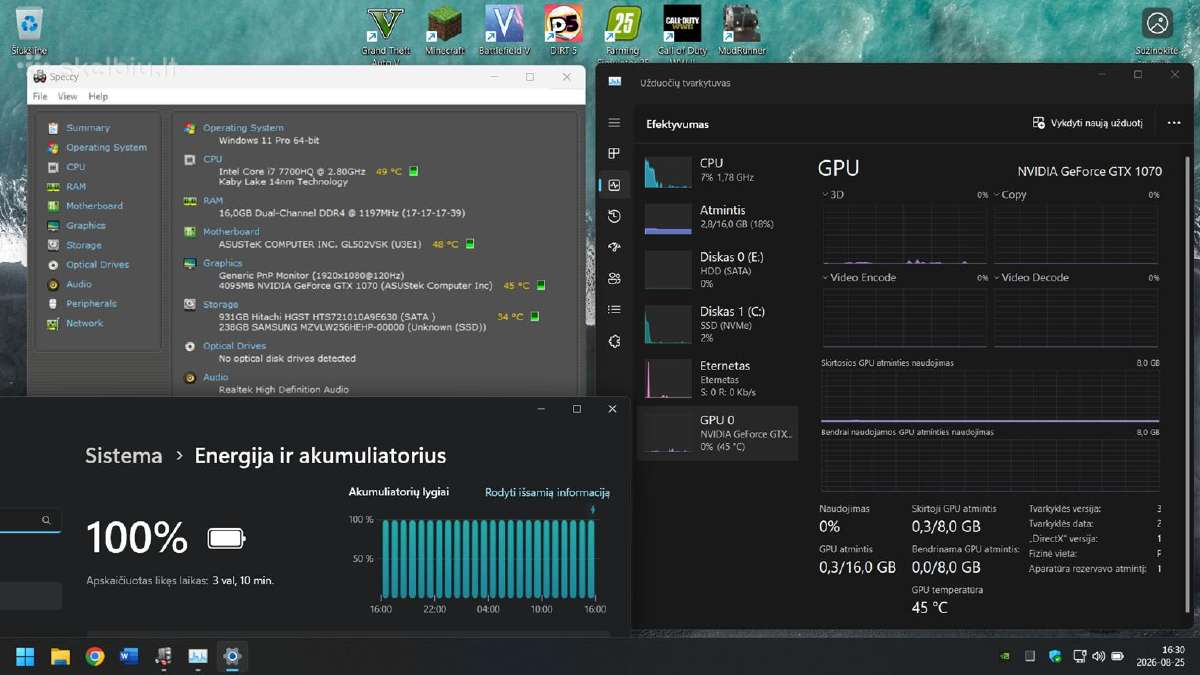Open Microsoft Word from the taskbar
This screenshot has width=1200, height=675.
tap(129, 657)
